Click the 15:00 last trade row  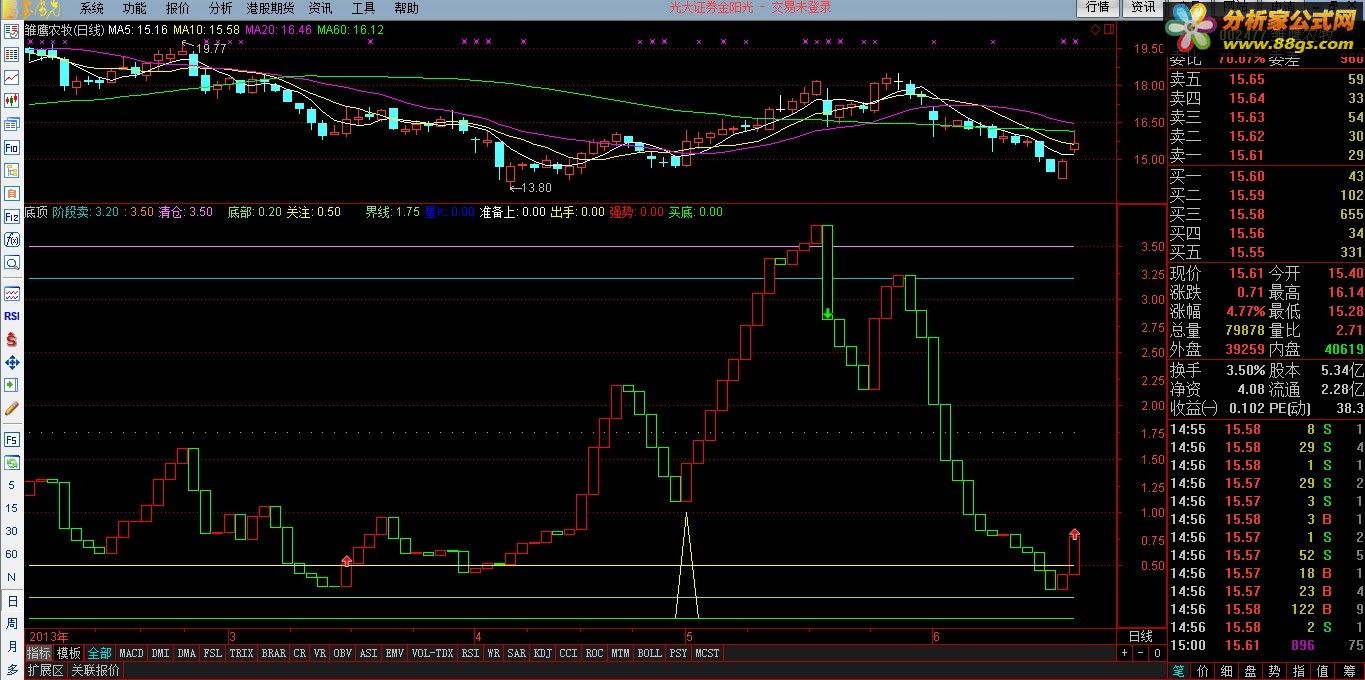(x=1266, y=646)
